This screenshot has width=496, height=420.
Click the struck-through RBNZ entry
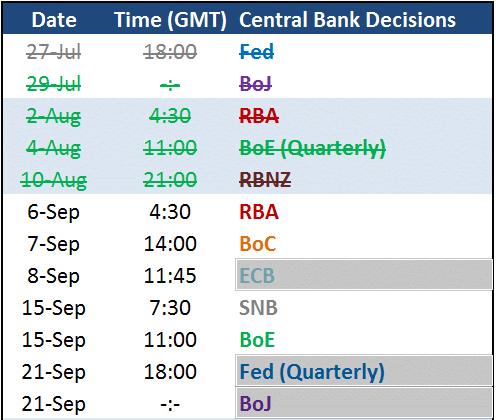[x=265, y=180]
